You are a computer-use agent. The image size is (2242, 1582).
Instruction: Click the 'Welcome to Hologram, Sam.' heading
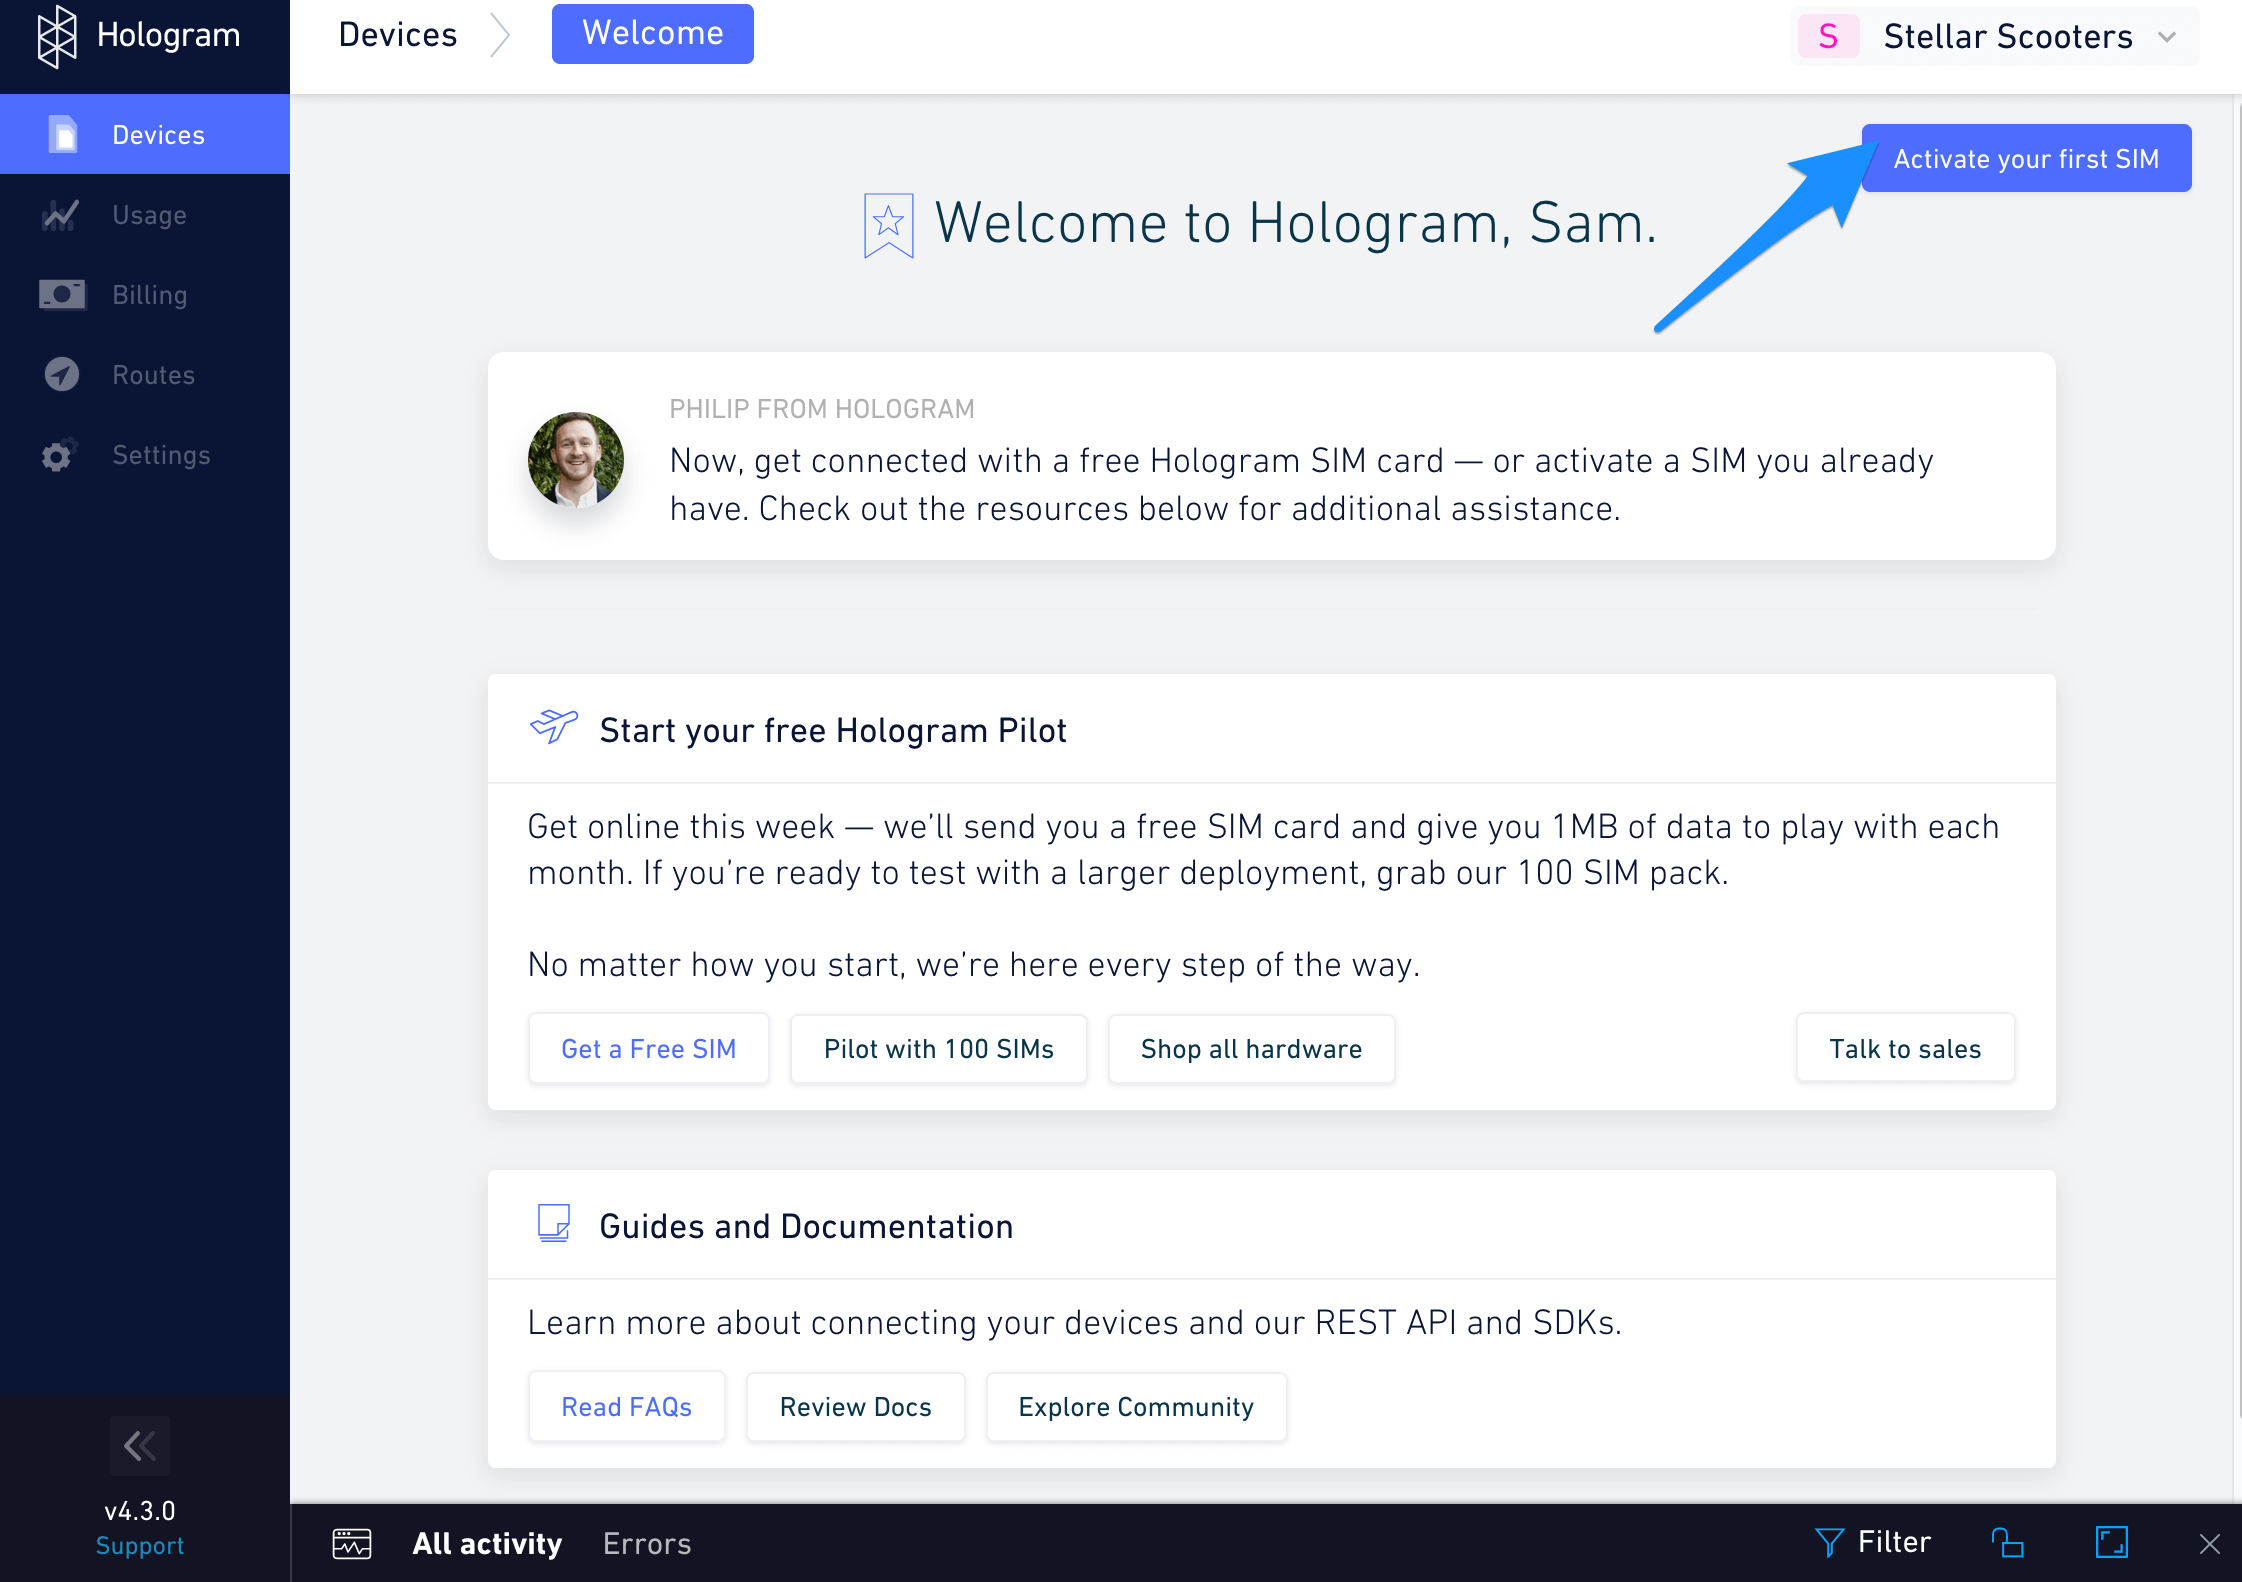(x=1296, y=222)
